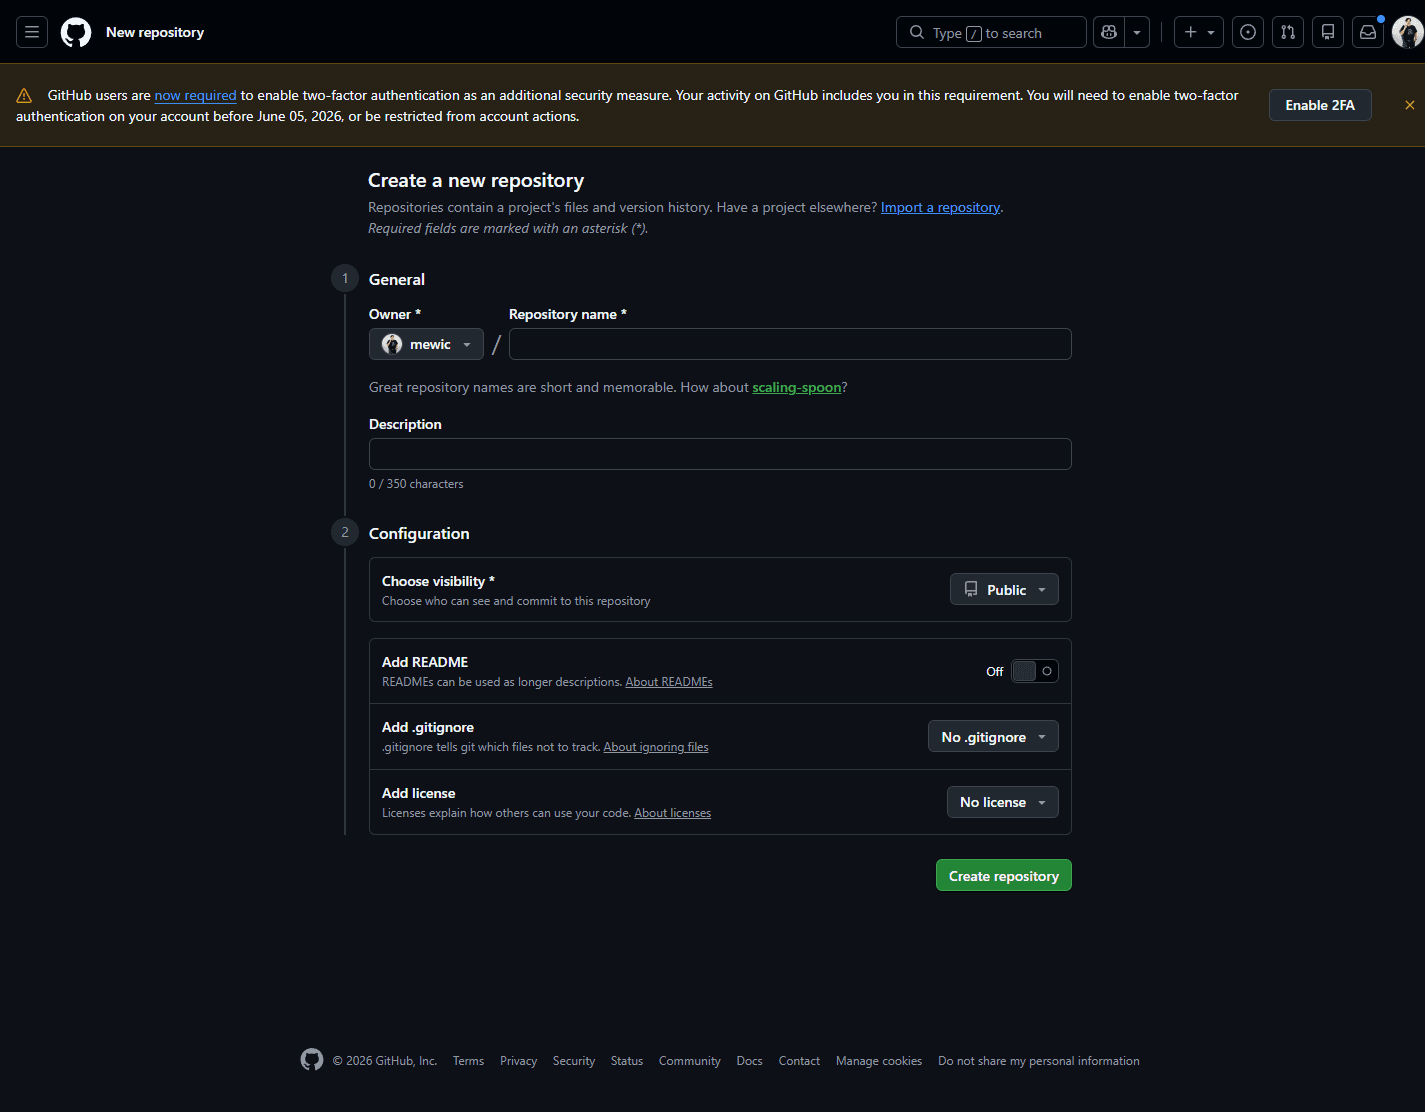Open the Repositories icon in header
Image resolution: width=1425 pixels, height=1112 pixels.
(1328, 32)
